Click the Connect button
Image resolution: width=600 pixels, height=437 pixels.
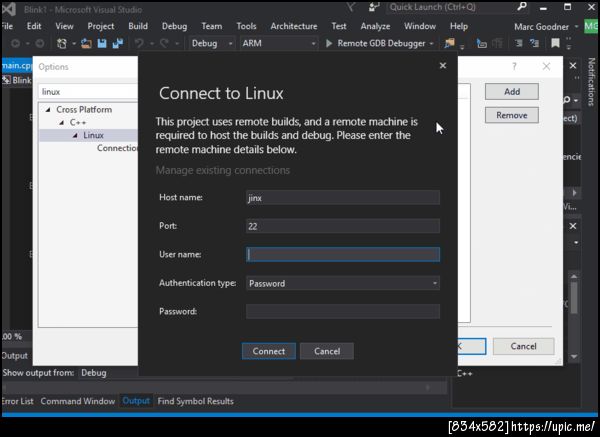point(269,351)
